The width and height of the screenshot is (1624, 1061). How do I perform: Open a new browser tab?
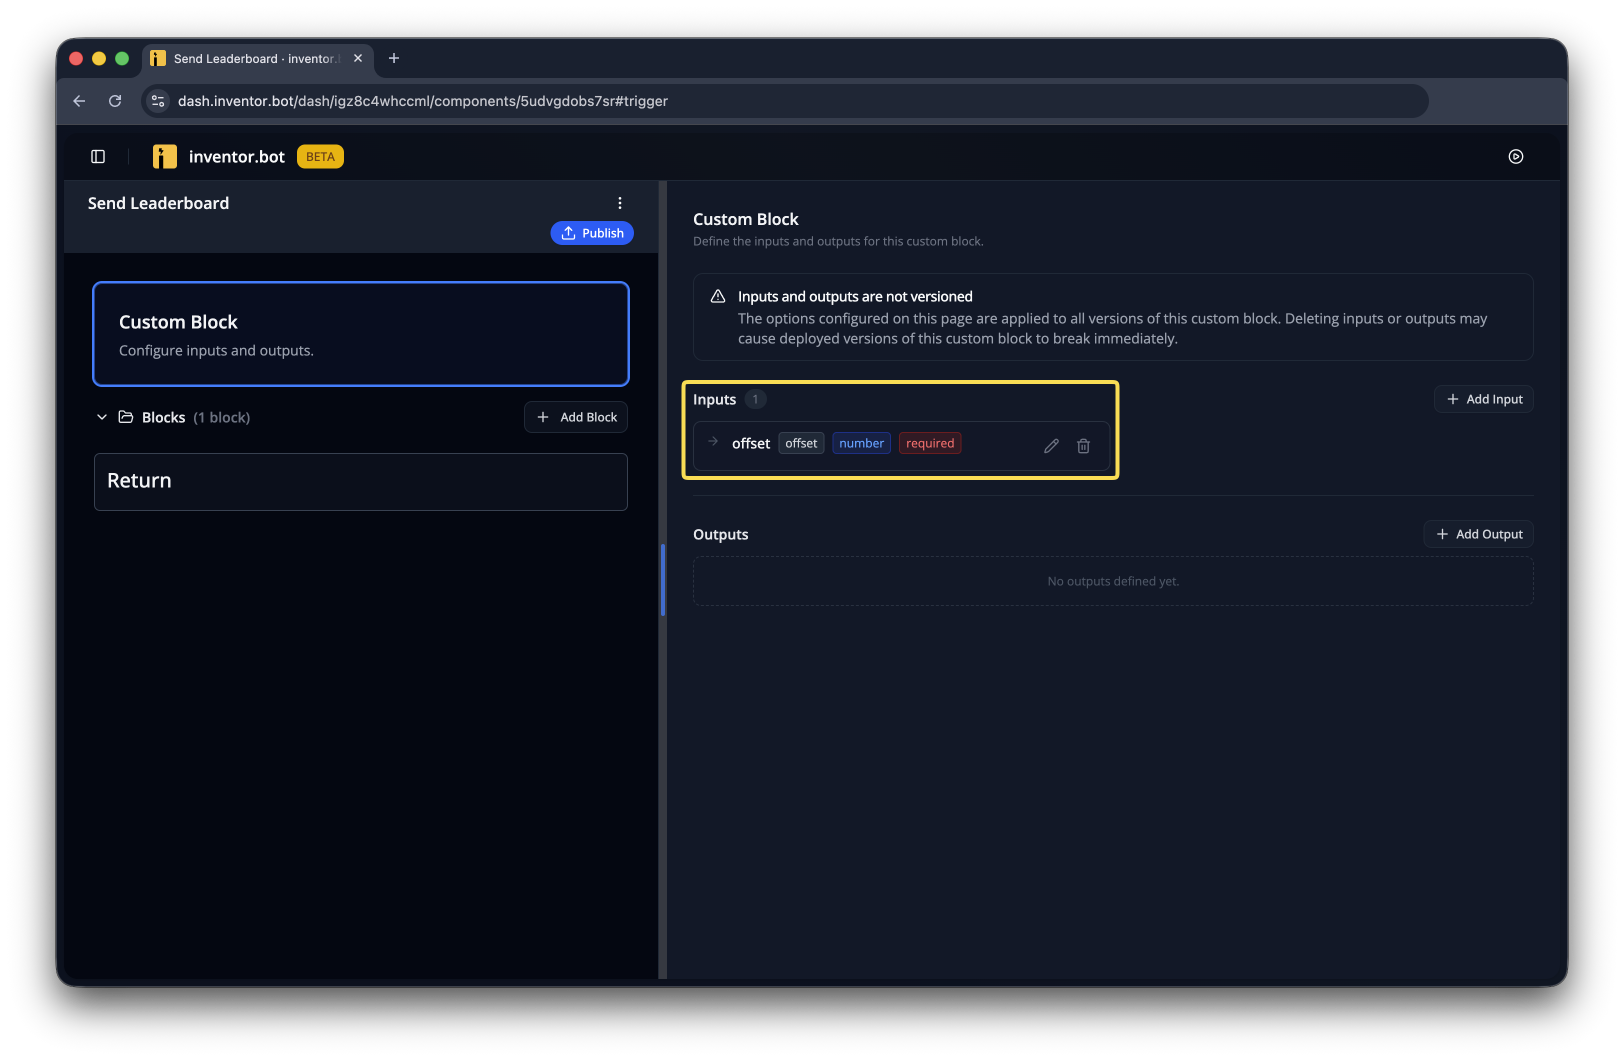coord(394,58)
